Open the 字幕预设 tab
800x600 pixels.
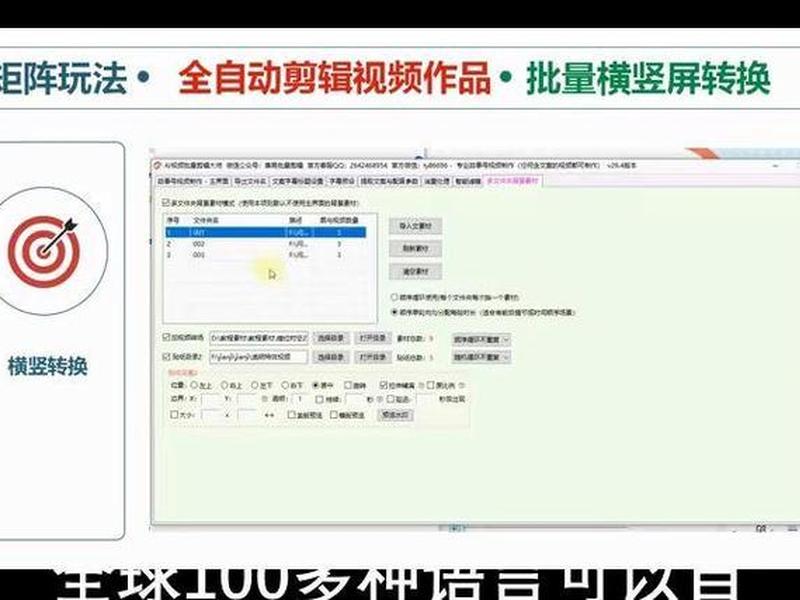pyautogui.click(x=342, y=182)
